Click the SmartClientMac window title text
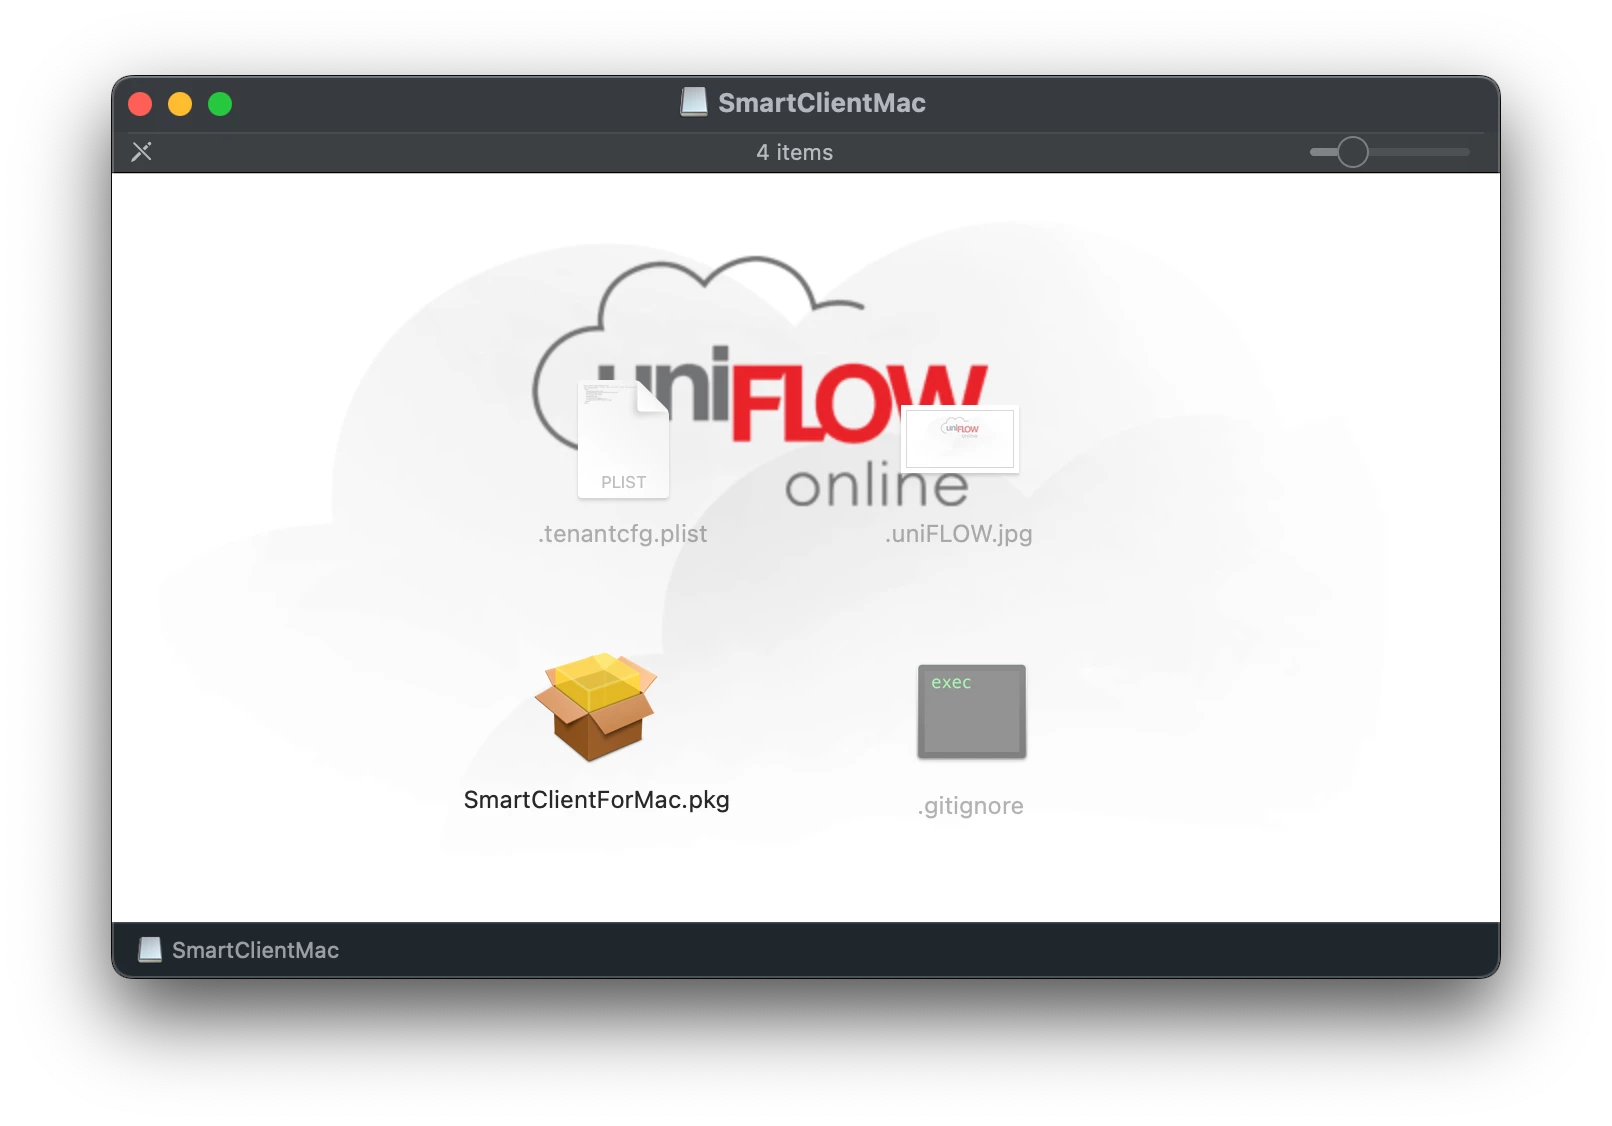 822,102
